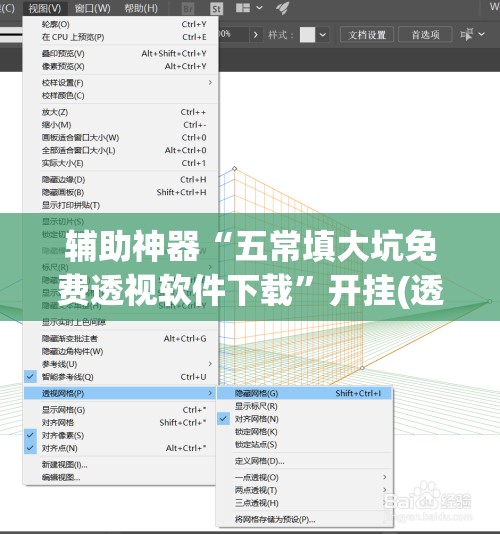Choose 隐藏边角构件(W) menu item

tap(120, 351)
